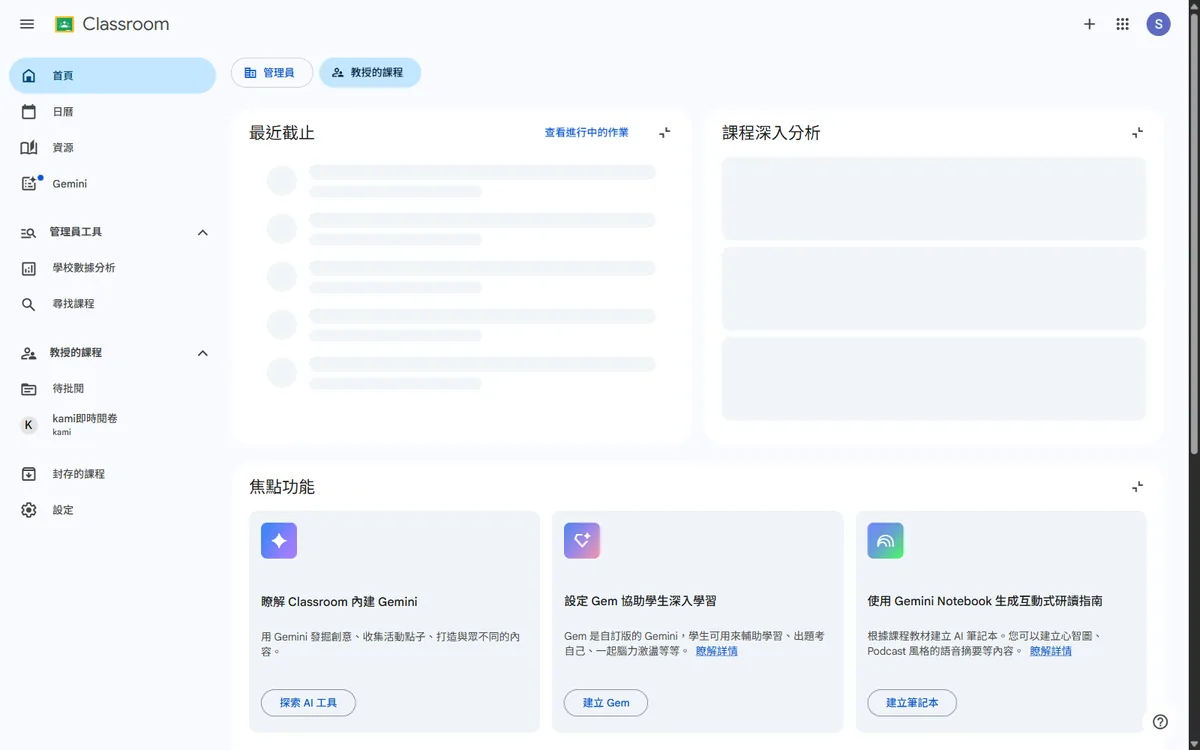Open Gemini in the sidebar

click(112, 184)
